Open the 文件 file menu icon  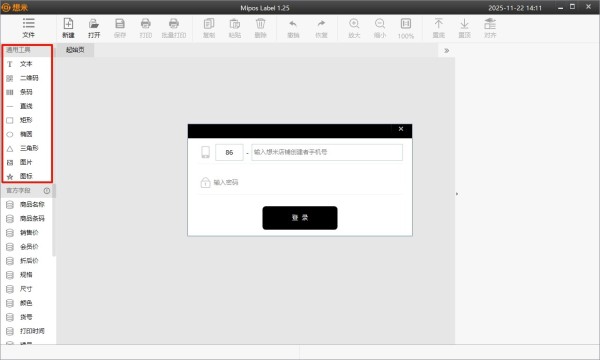[28, 23]
